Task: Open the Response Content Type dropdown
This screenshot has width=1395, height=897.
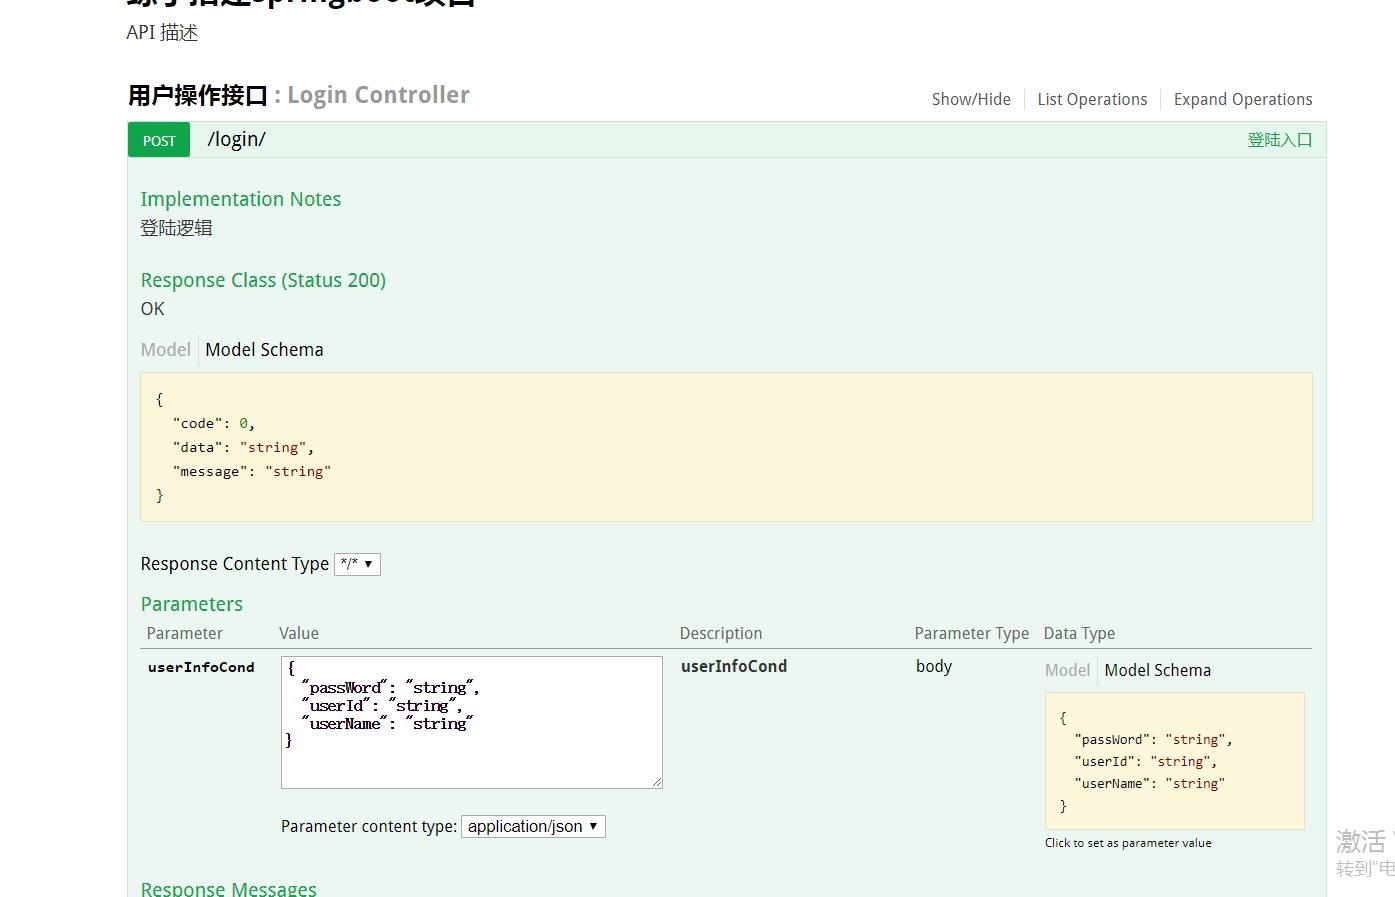Action: point(357,564)
